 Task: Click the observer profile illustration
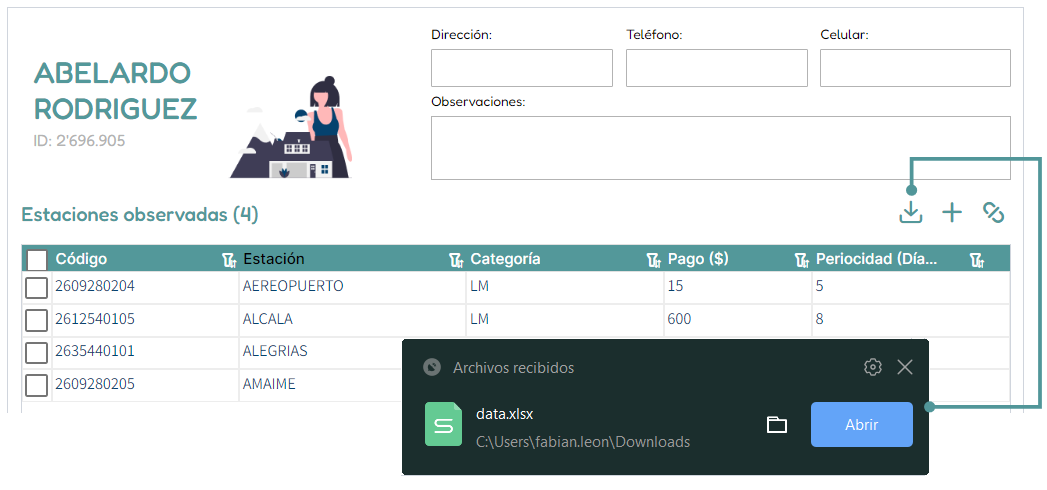[291, 127]
